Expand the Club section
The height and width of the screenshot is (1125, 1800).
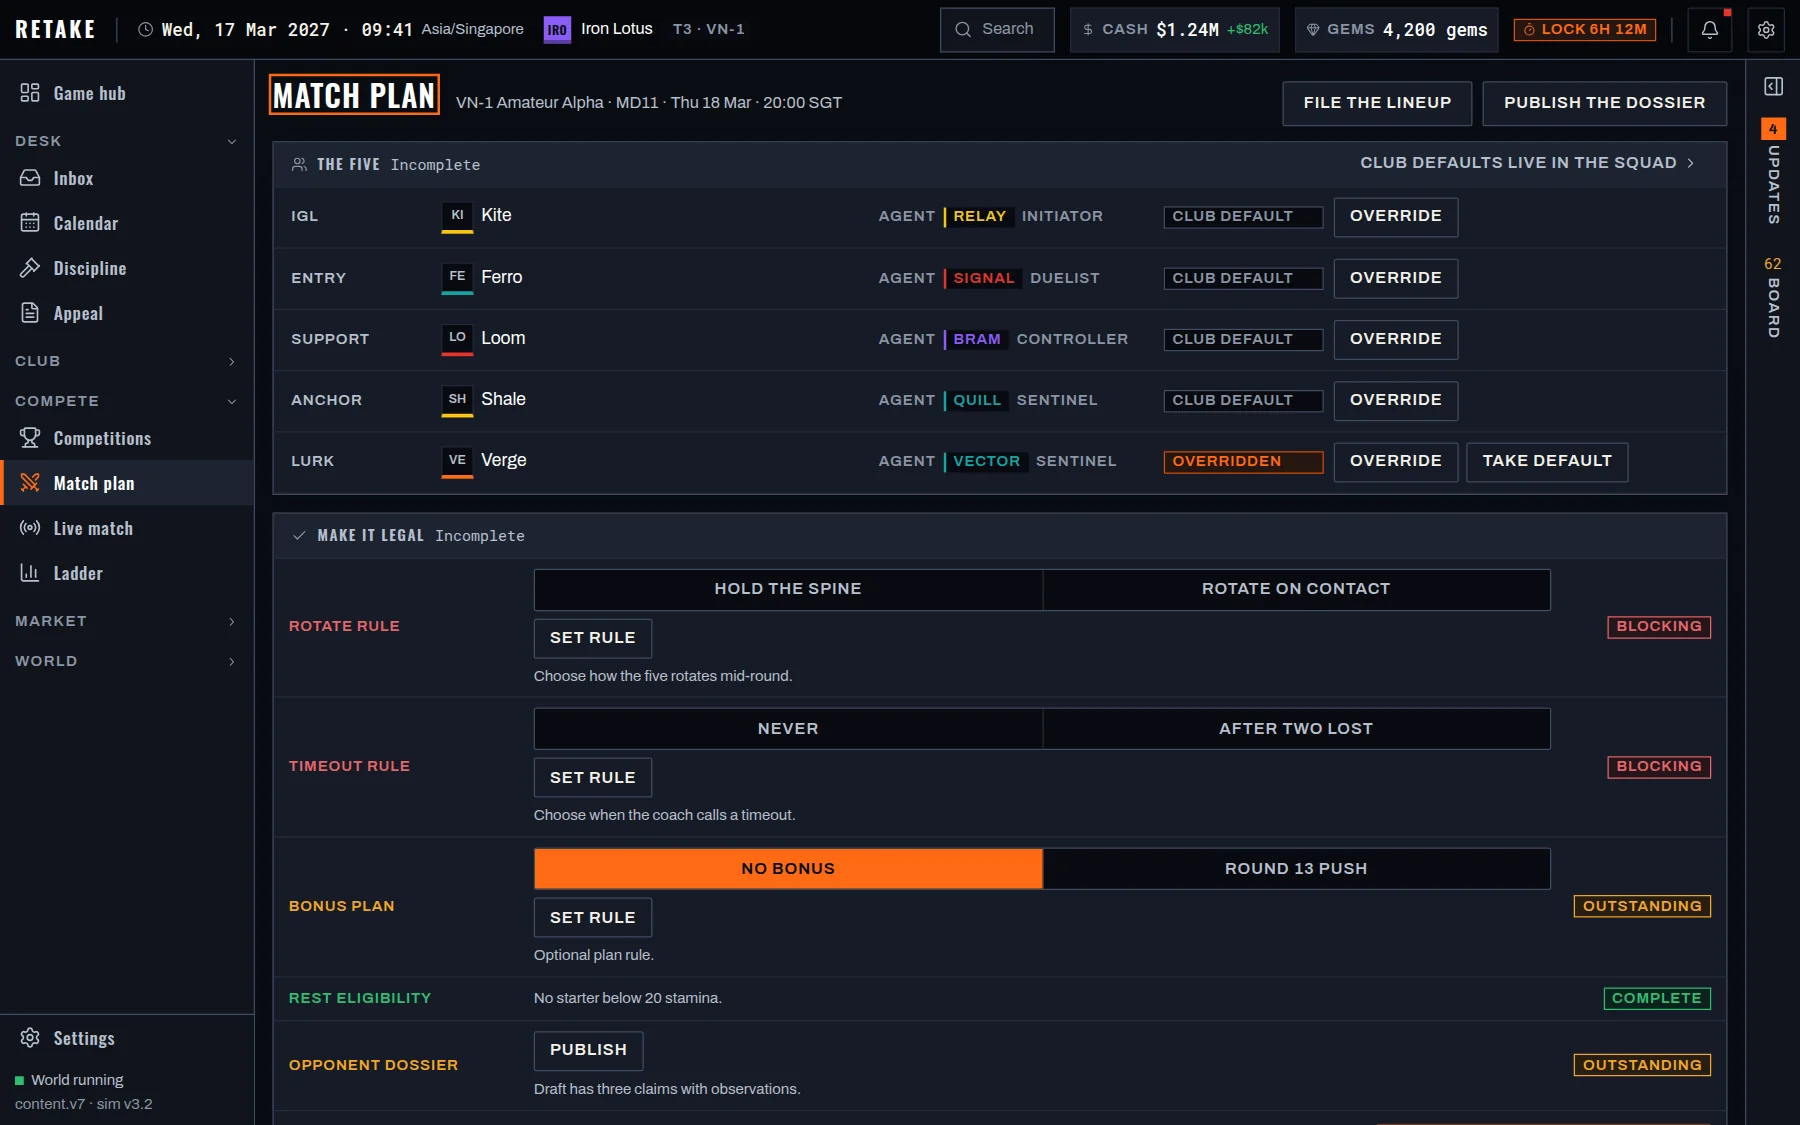point(127,361)
